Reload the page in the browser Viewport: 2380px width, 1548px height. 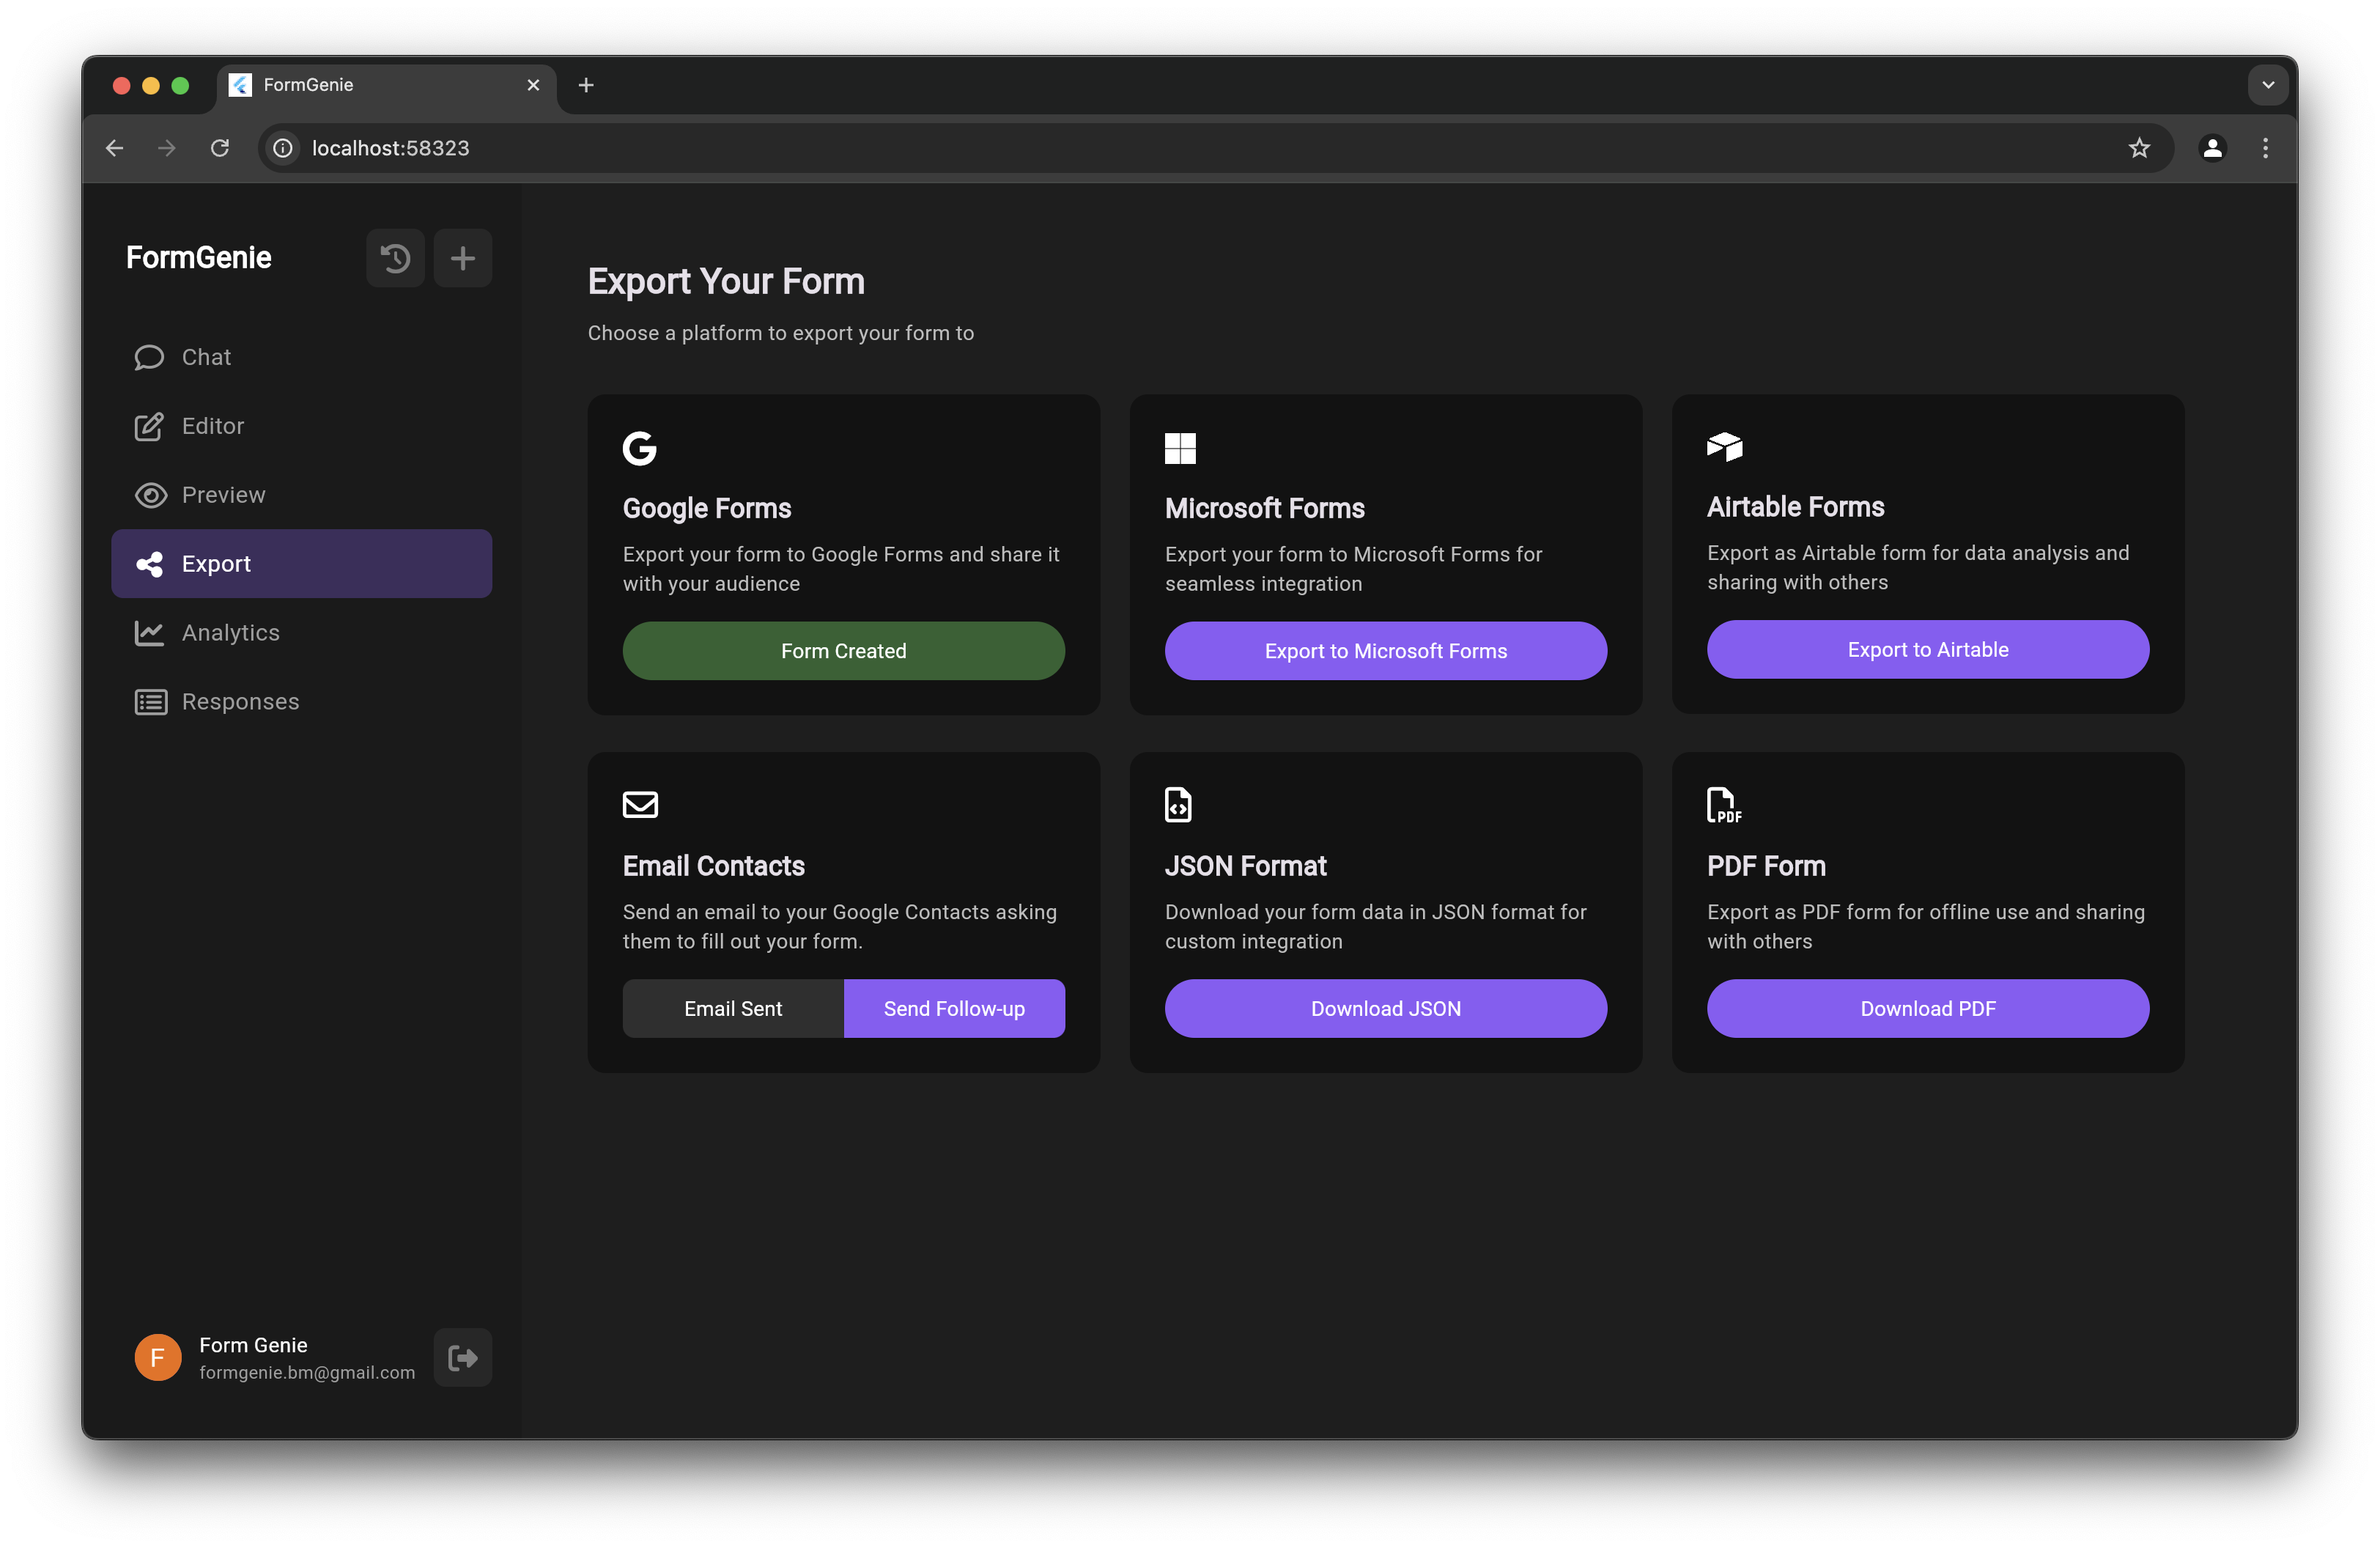coord(220,148)
